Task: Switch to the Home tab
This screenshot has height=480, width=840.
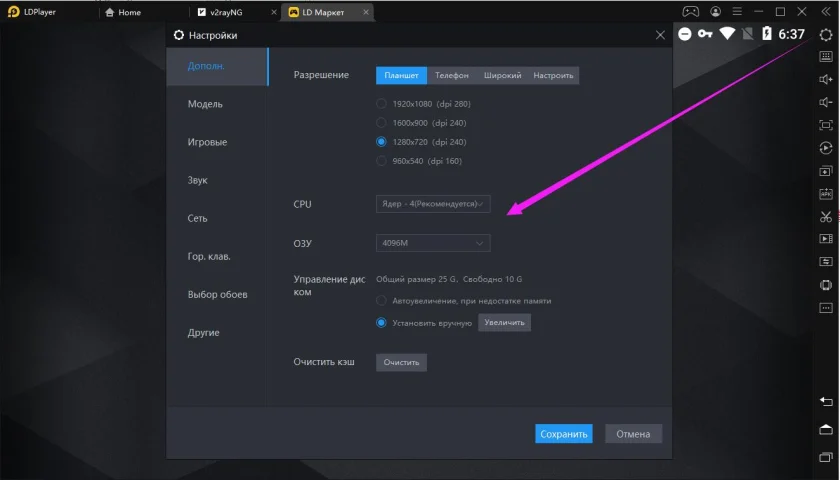Action: 123,12
